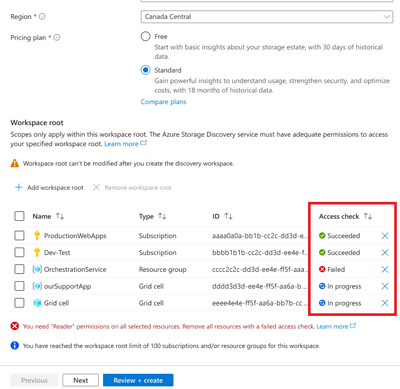Select the Free pricing plan radio button
Screen dimensions: 400x389
[x=146, y=36]
